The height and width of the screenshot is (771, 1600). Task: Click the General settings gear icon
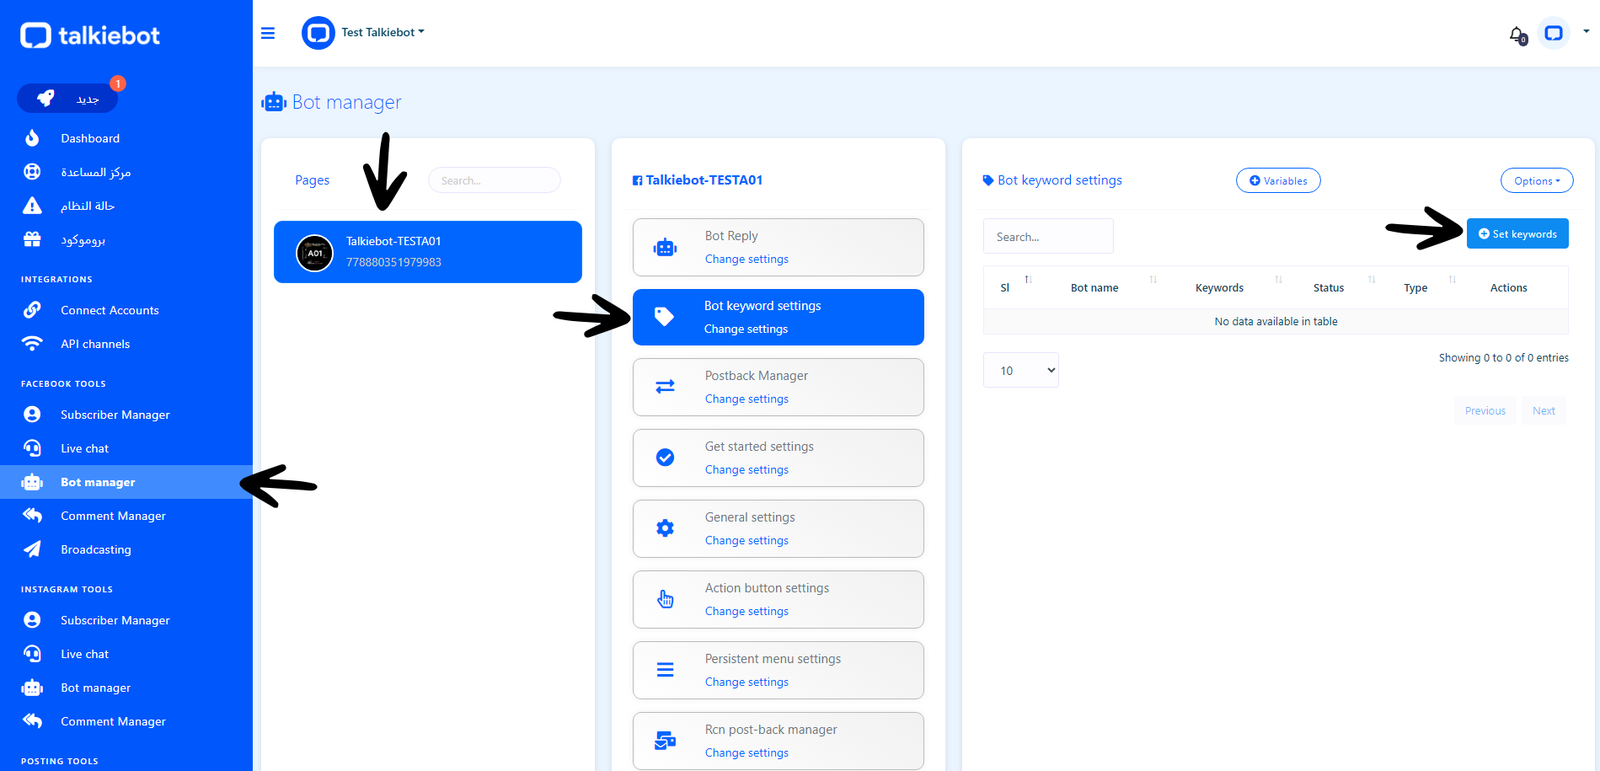665,528
